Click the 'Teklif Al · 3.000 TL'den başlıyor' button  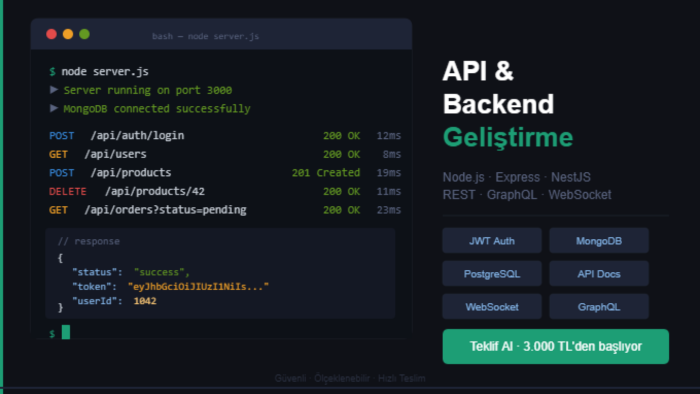pos(555,346)
